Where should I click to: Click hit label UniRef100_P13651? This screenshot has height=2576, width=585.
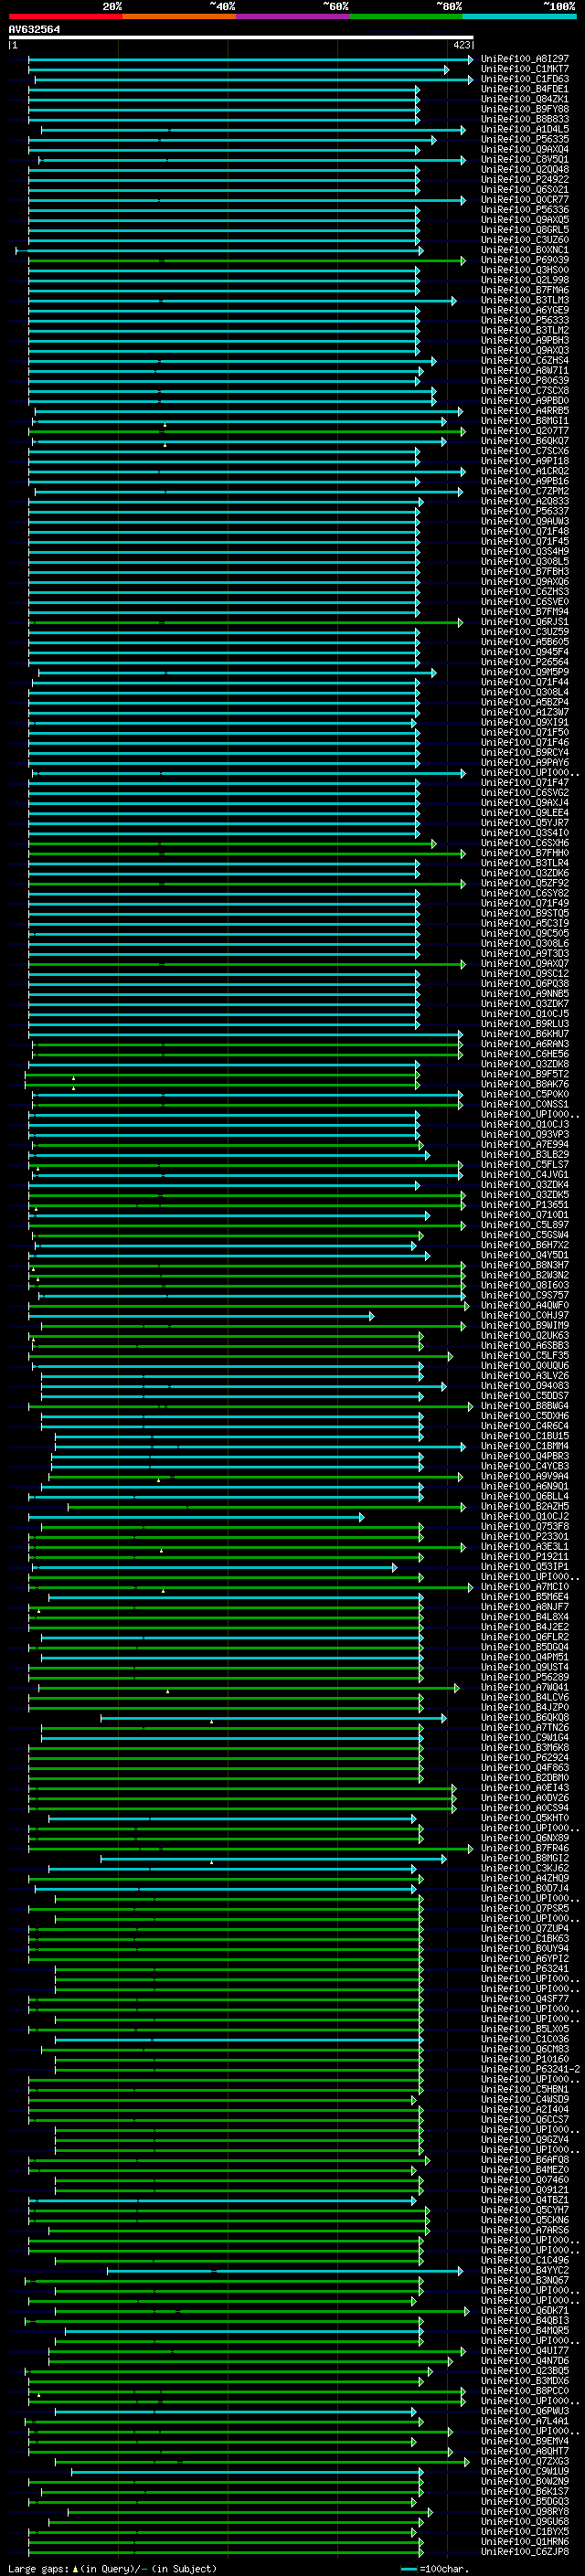pyautogui.click(x=525, y=1206)
